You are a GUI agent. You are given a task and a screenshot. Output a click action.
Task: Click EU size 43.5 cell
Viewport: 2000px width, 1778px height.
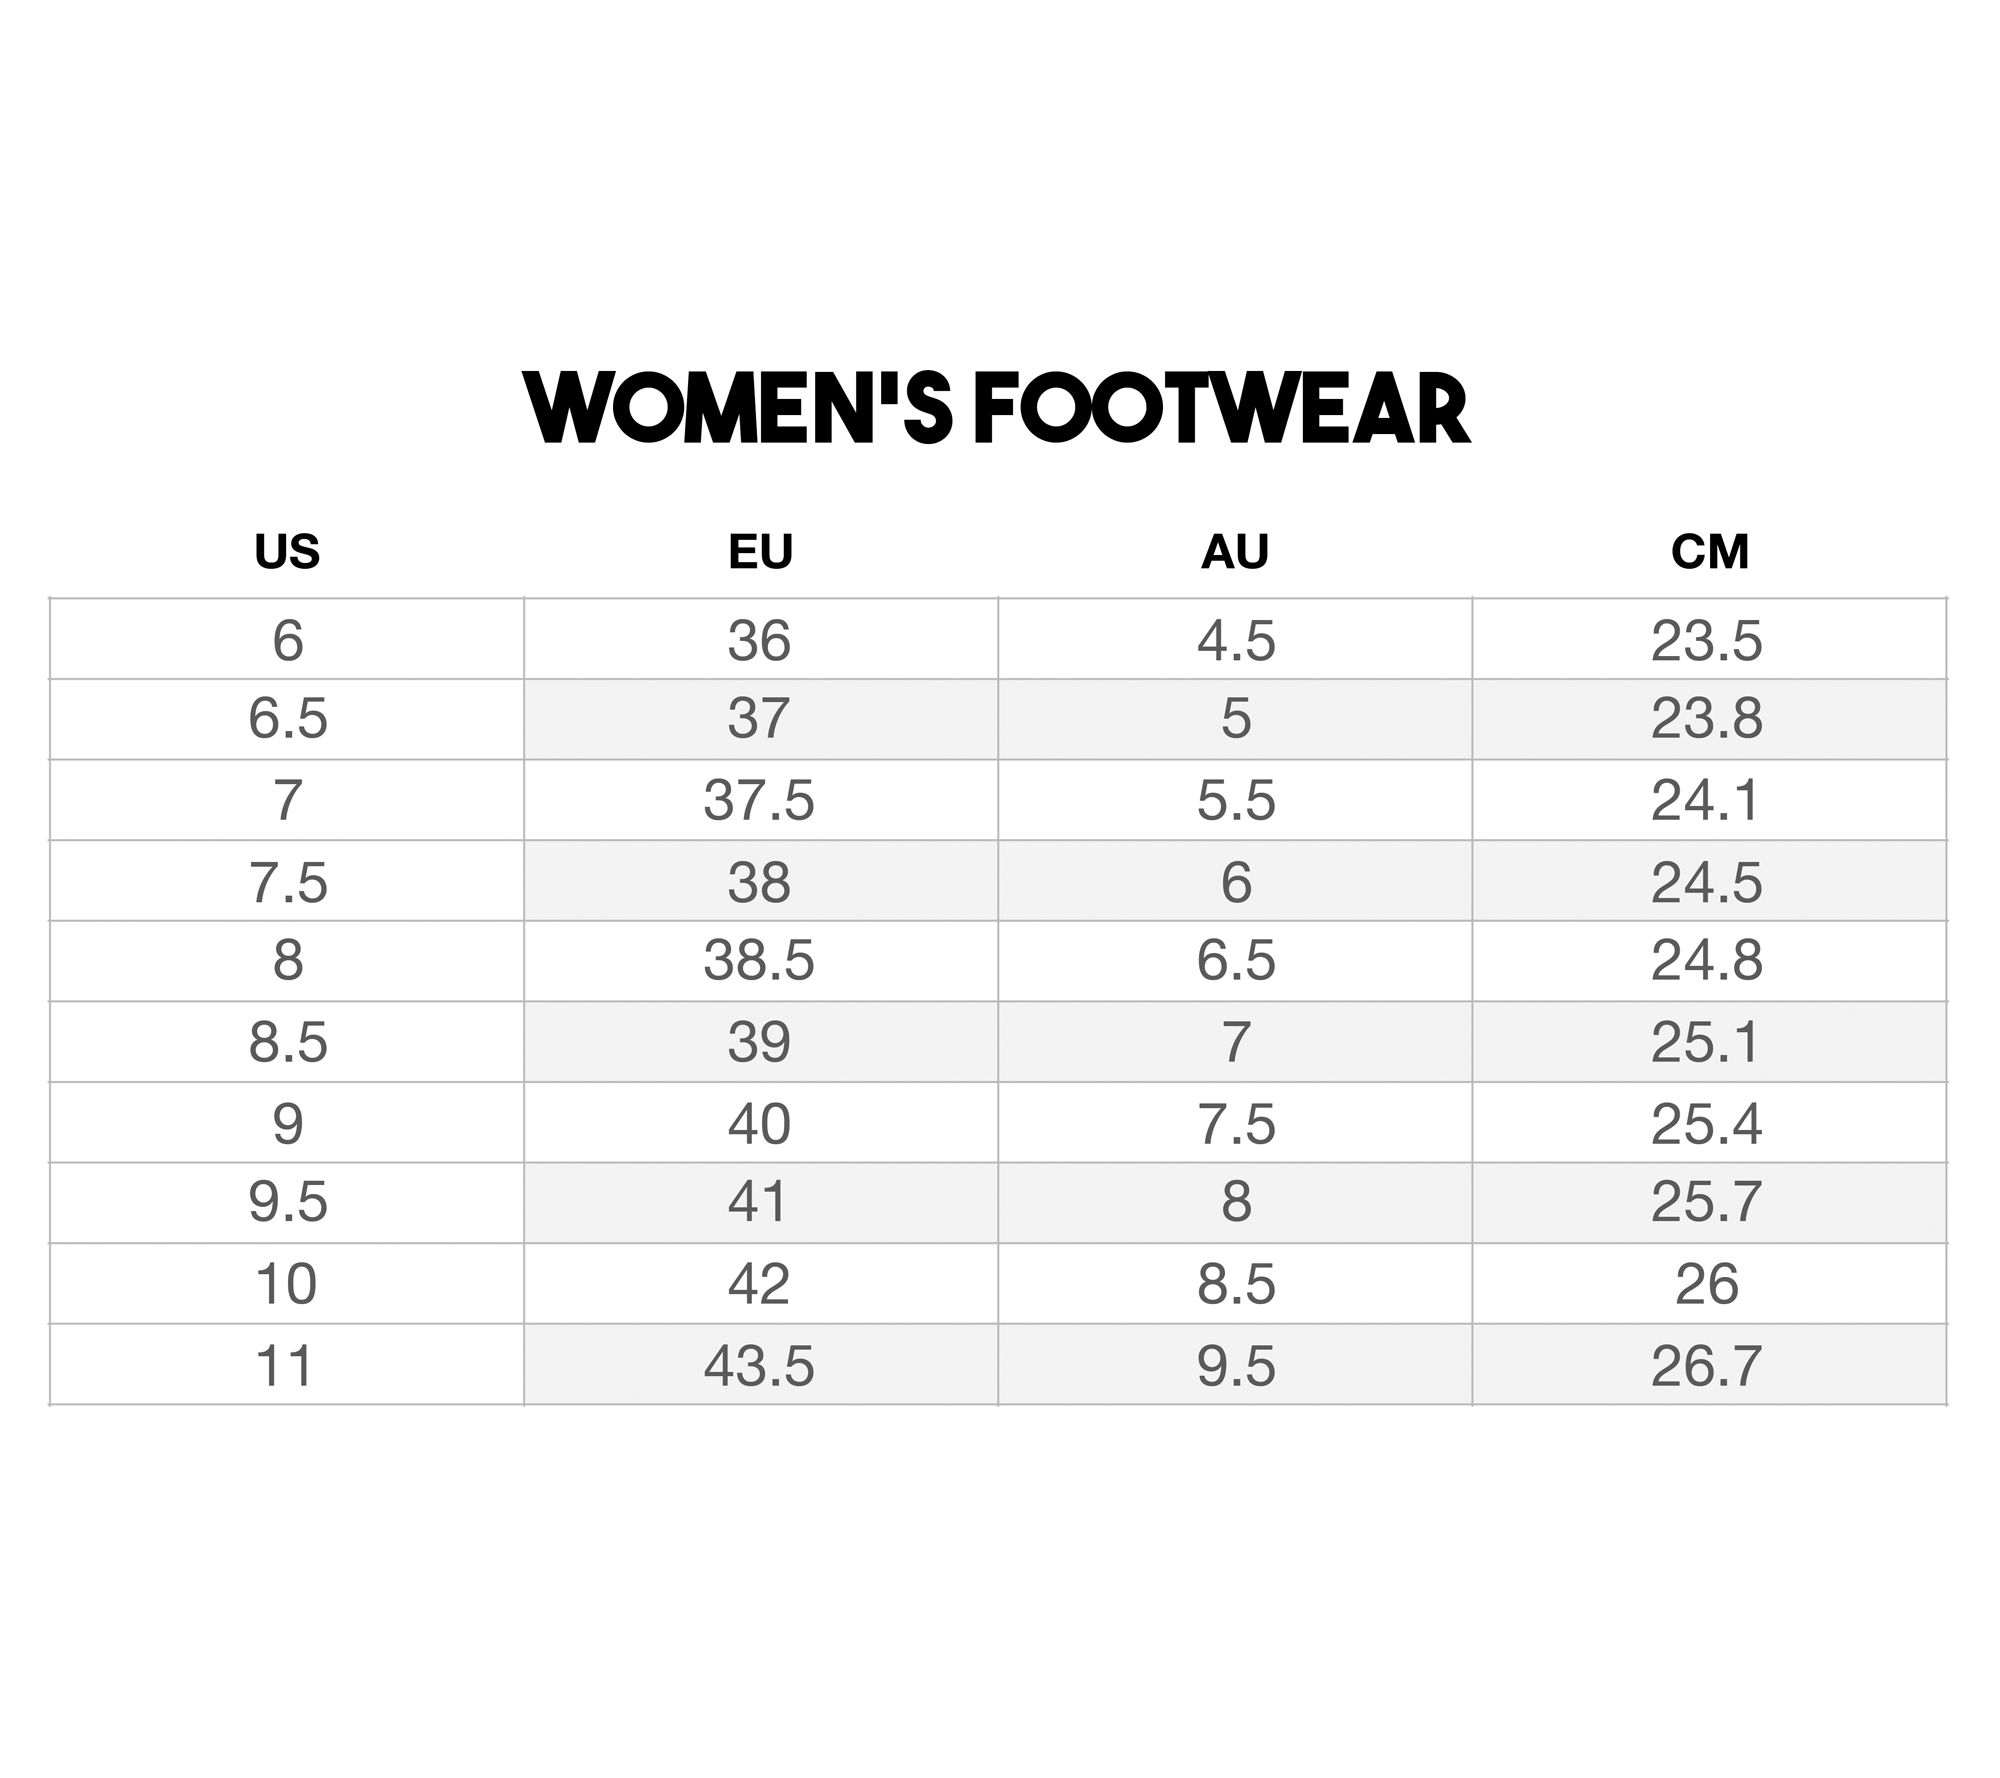(x=760, y=1365)
